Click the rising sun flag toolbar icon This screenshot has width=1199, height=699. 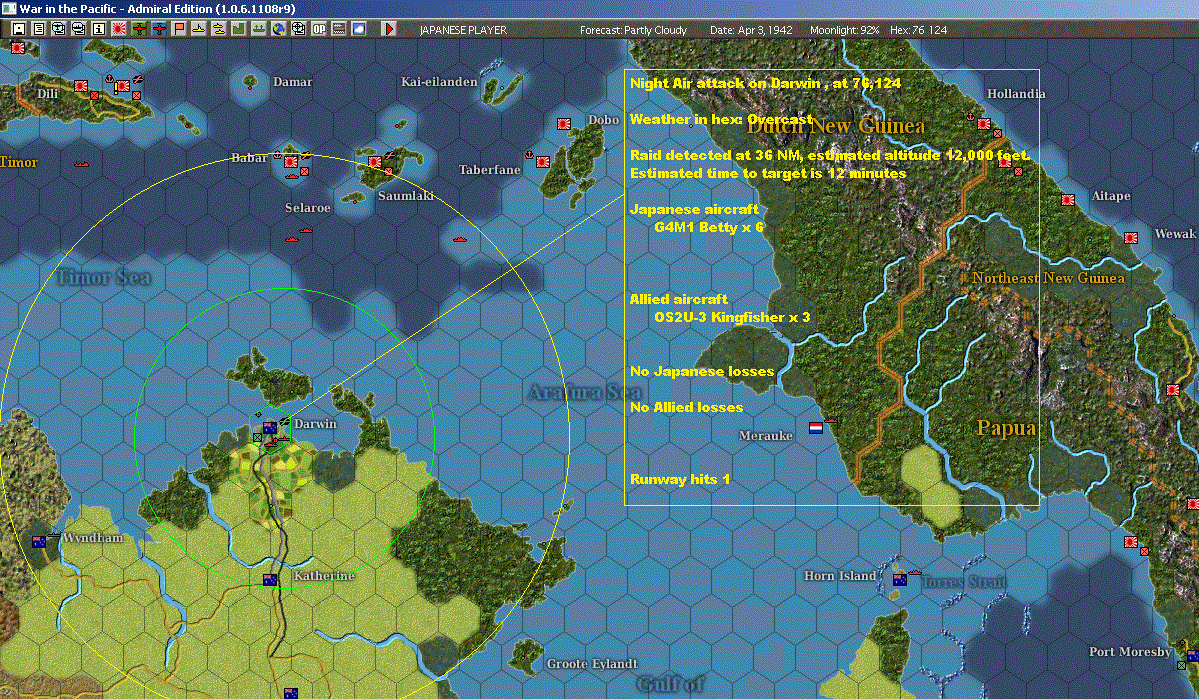(119, 29)
